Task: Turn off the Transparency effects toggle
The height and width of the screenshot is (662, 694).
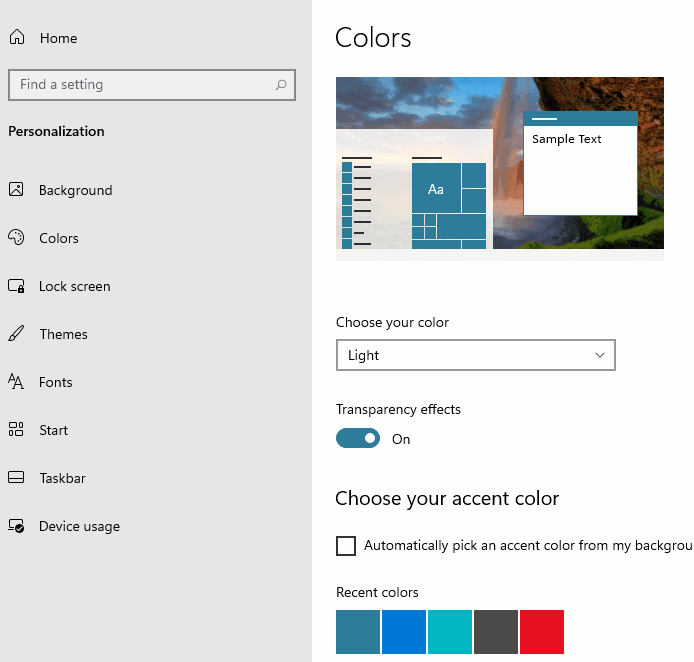Action: pyautogui.click(x=358, y=439)
